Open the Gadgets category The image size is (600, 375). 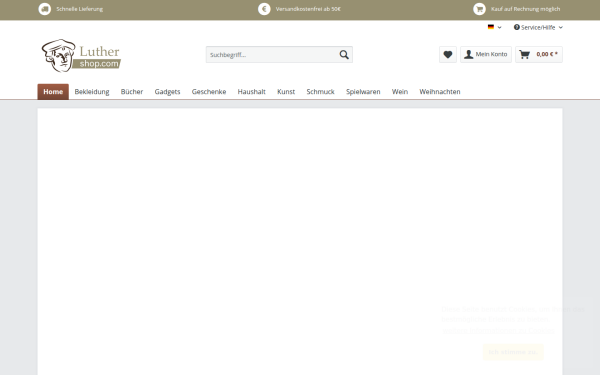167,92
